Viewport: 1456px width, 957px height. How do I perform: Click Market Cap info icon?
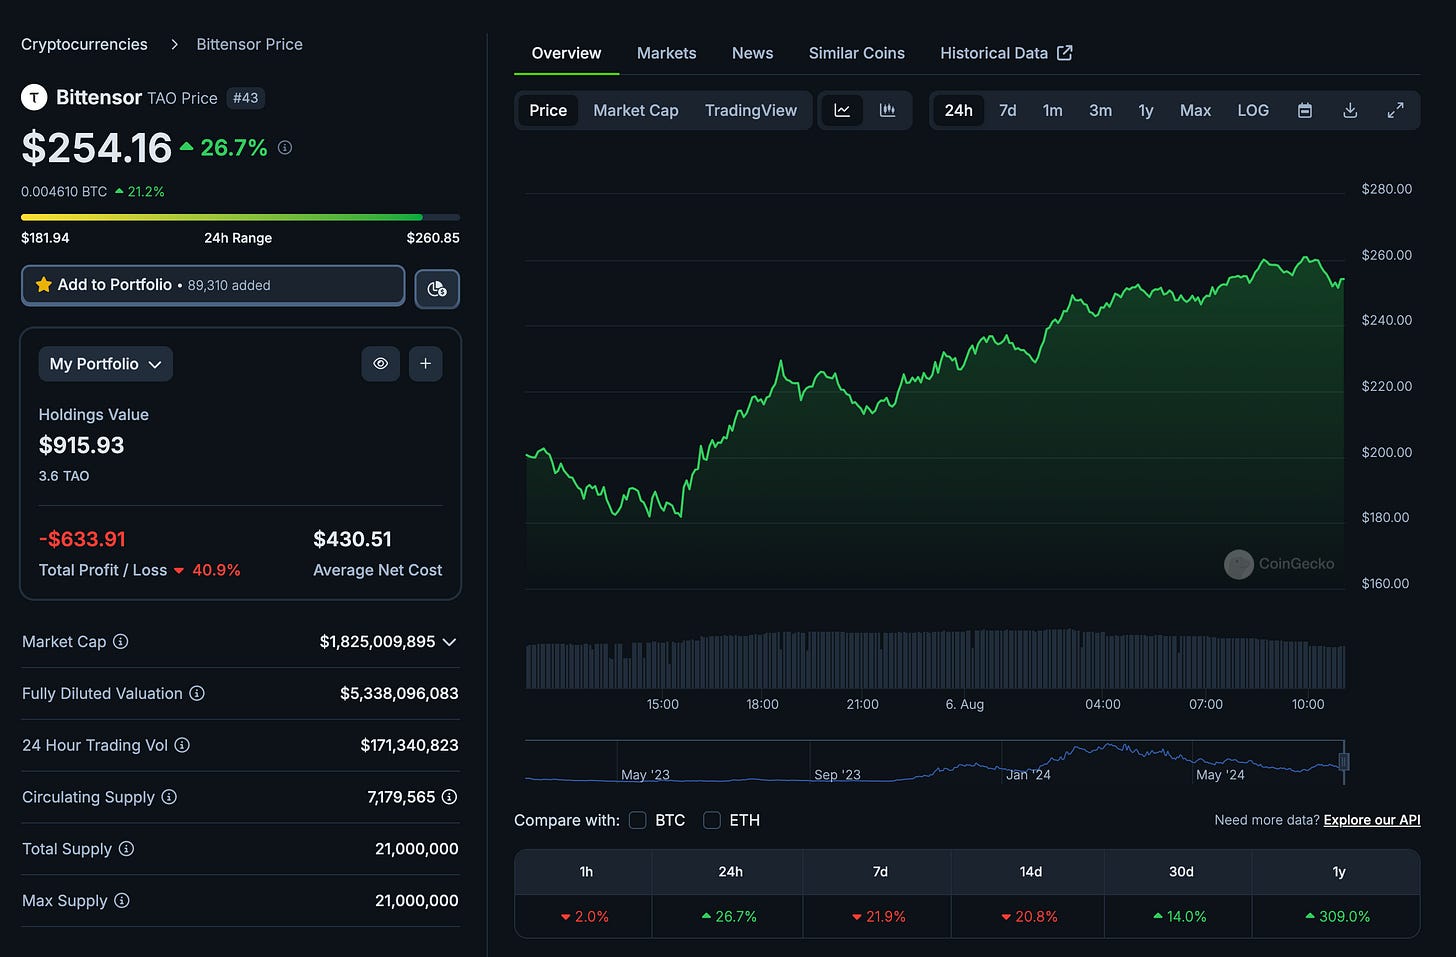pyautogui.click(x=120, y=641)
